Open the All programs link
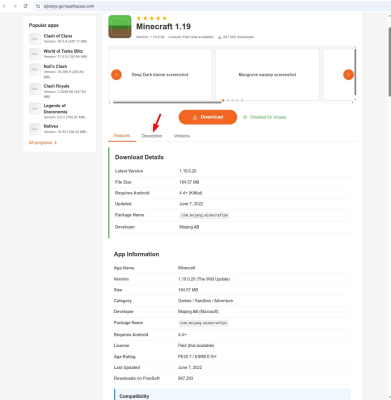This screenshot has width=391, height=400. click(40, 143)
